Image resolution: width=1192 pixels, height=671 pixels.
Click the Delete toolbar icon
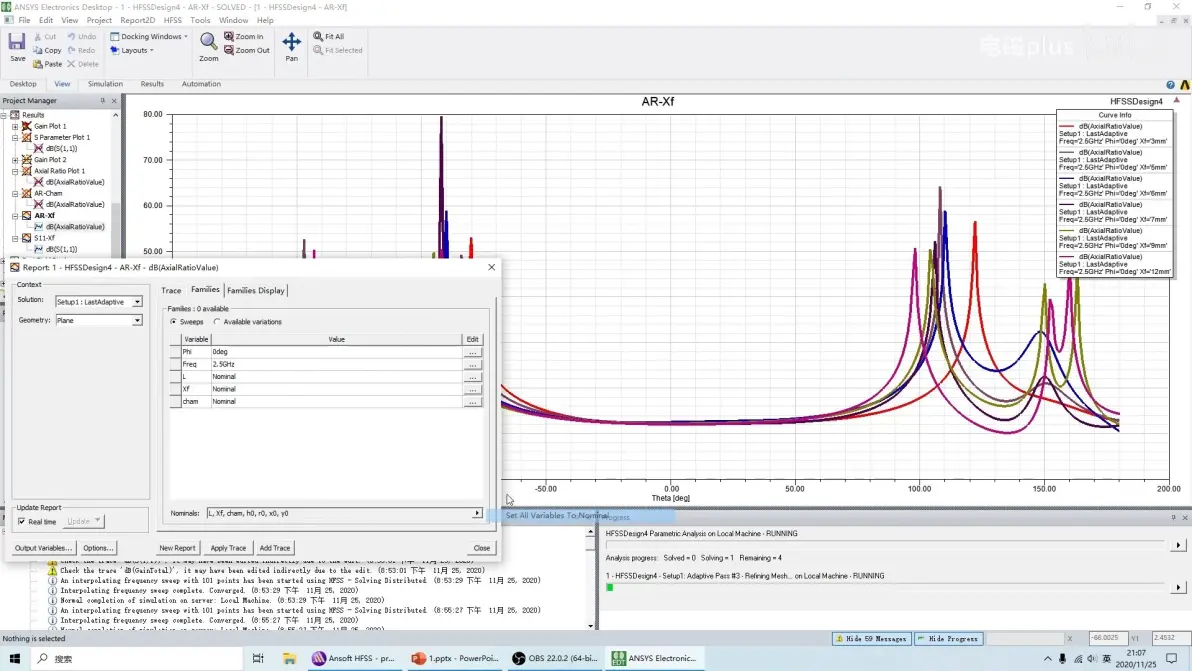pos(82,64)
